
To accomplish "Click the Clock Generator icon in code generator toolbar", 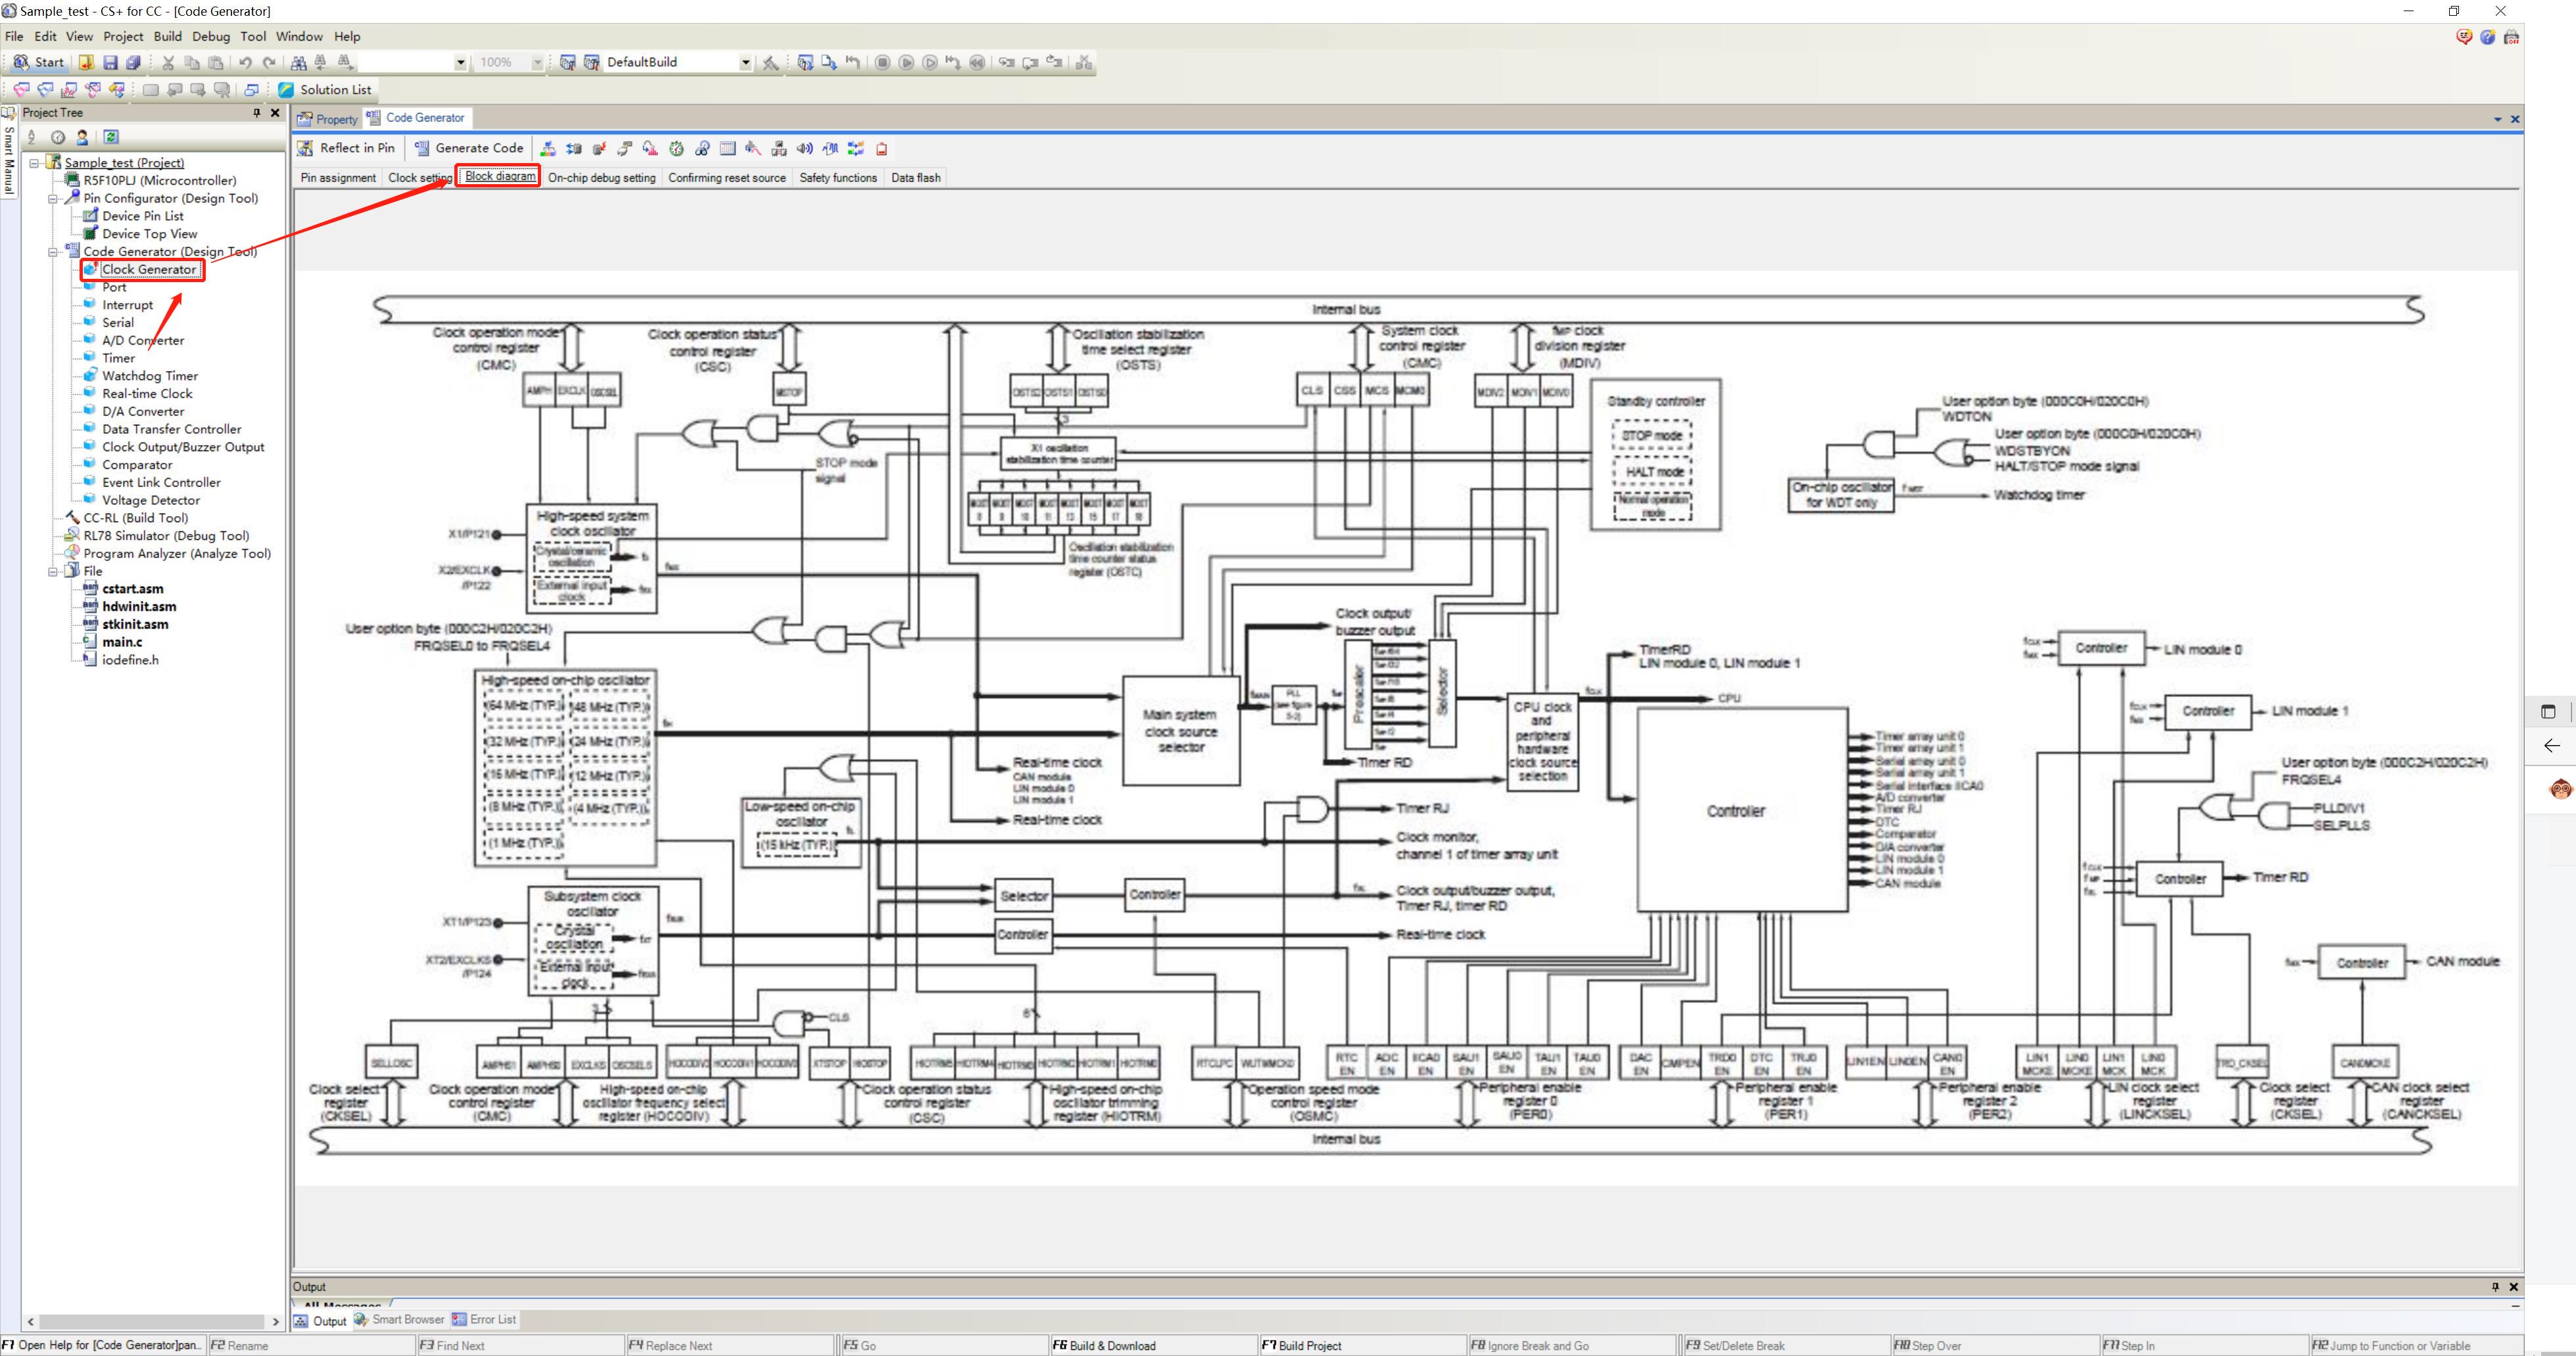I will (x=548, y=148).
